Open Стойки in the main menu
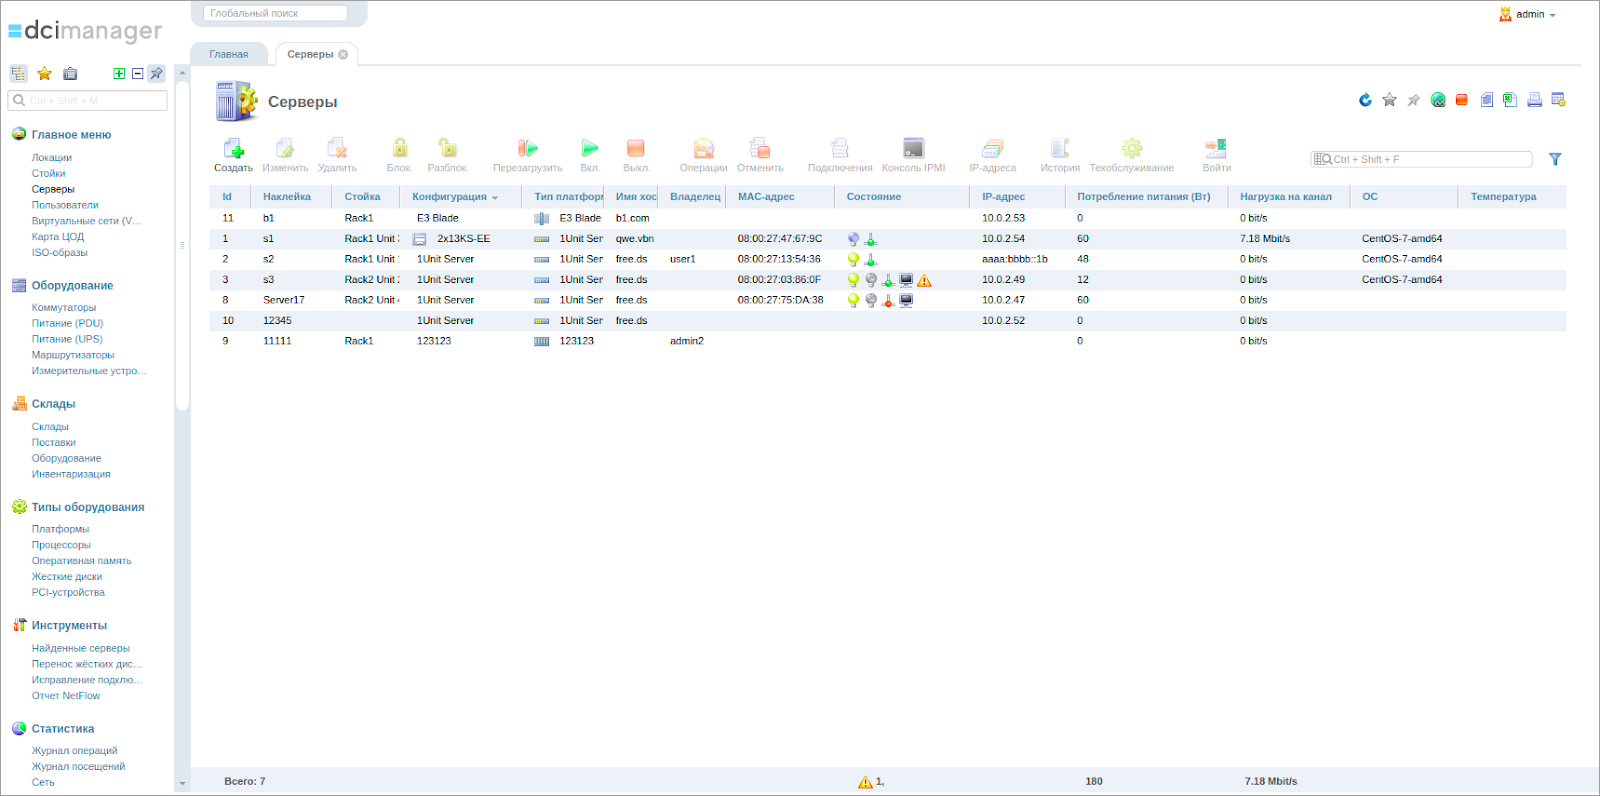This screenshot has height=796, width=1600. coord(48,174)
